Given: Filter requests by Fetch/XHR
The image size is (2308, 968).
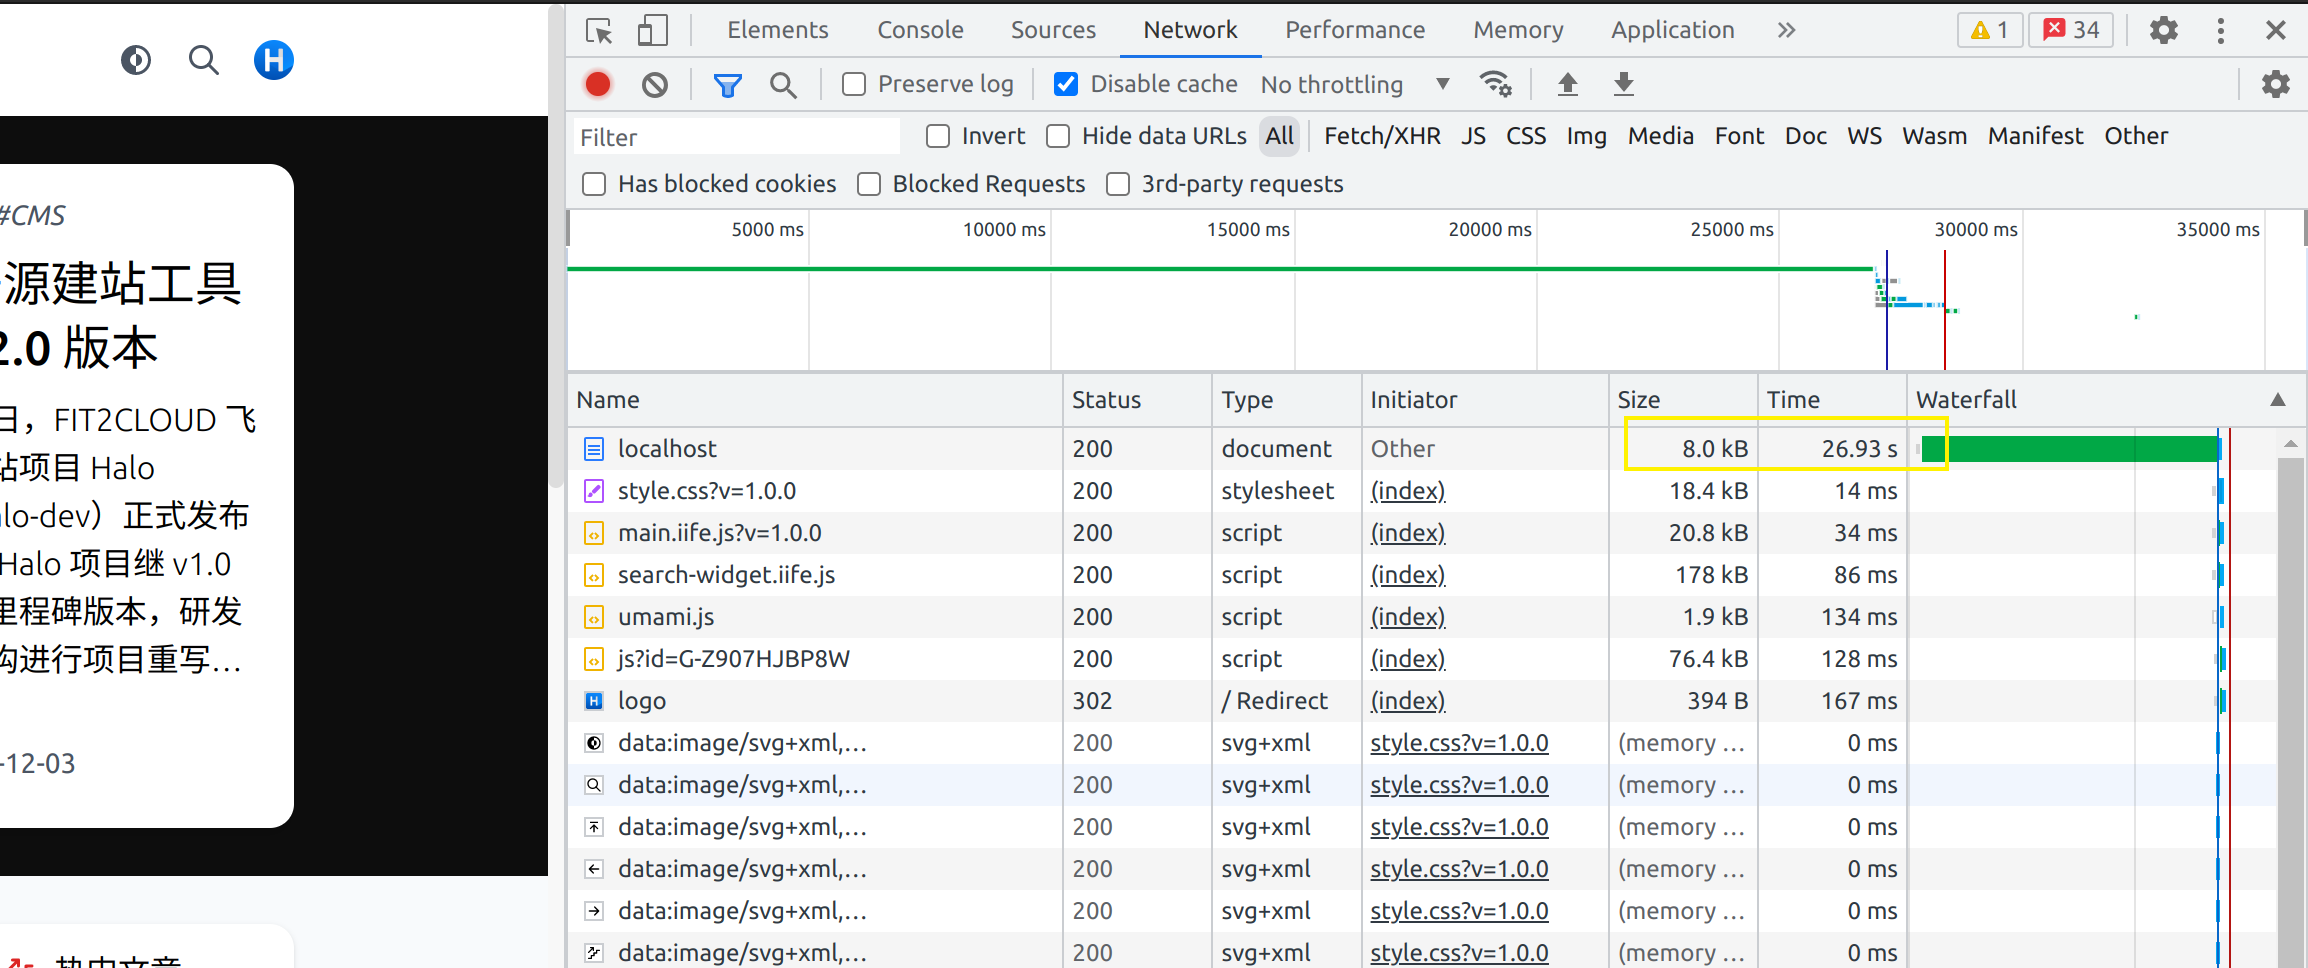Looking at the screenshot, I should tap(1382, 136).
